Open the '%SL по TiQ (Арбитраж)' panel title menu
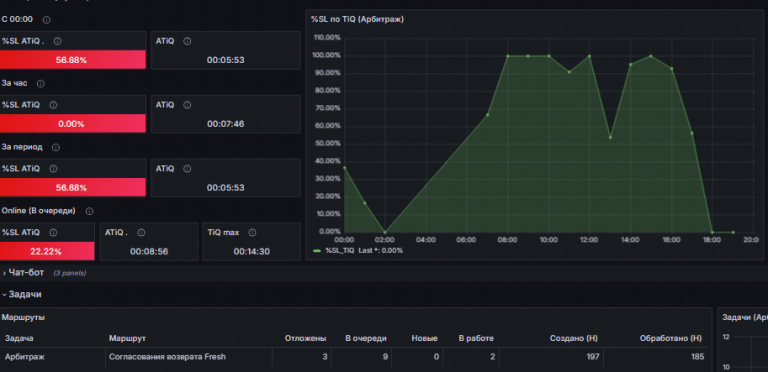Image resolution: width=768 pixels, height=372 pixels. pyautogui.click(x=357, y=20)
